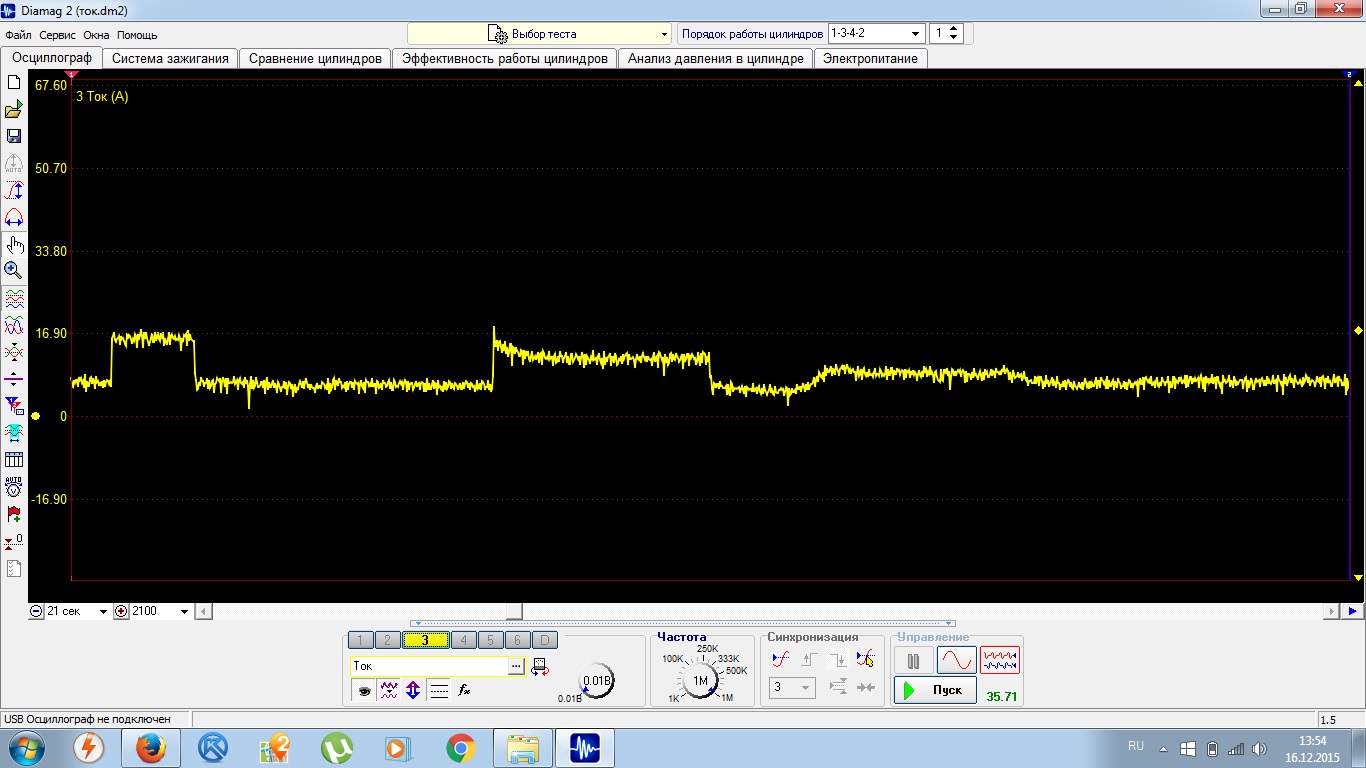1366x768 pixels.
Task: Click the filter funnel icon
Action: tap(14, 406)
